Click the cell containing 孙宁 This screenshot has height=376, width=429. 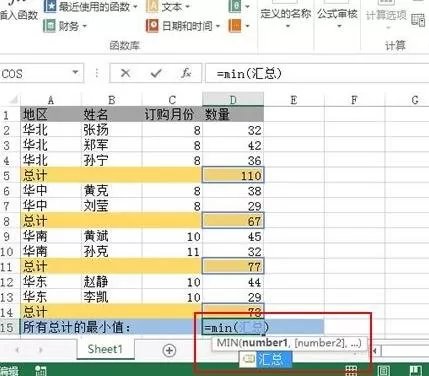(x=112, y=160)
